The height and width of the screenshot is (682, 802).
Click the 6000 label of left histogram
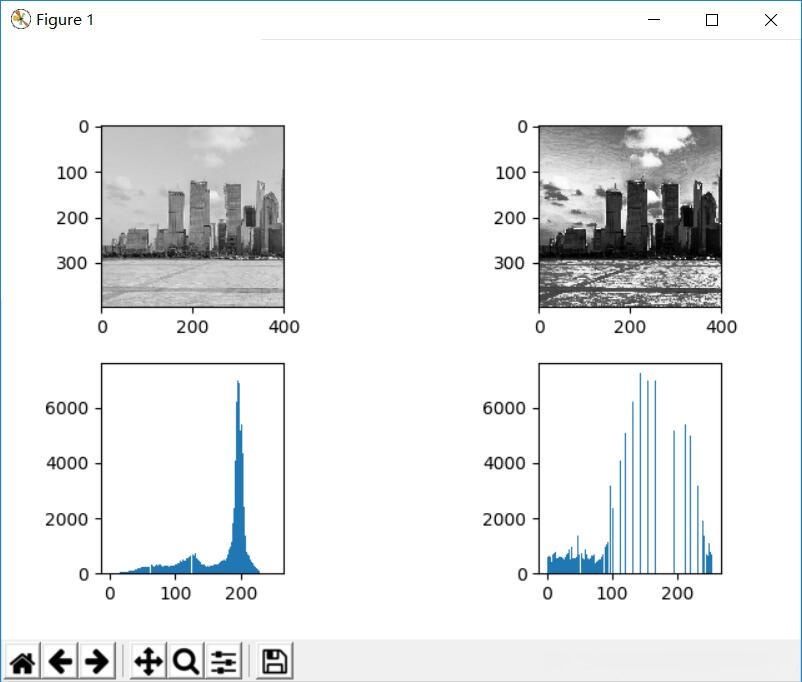pyautogui.click(x=66, y=408)
